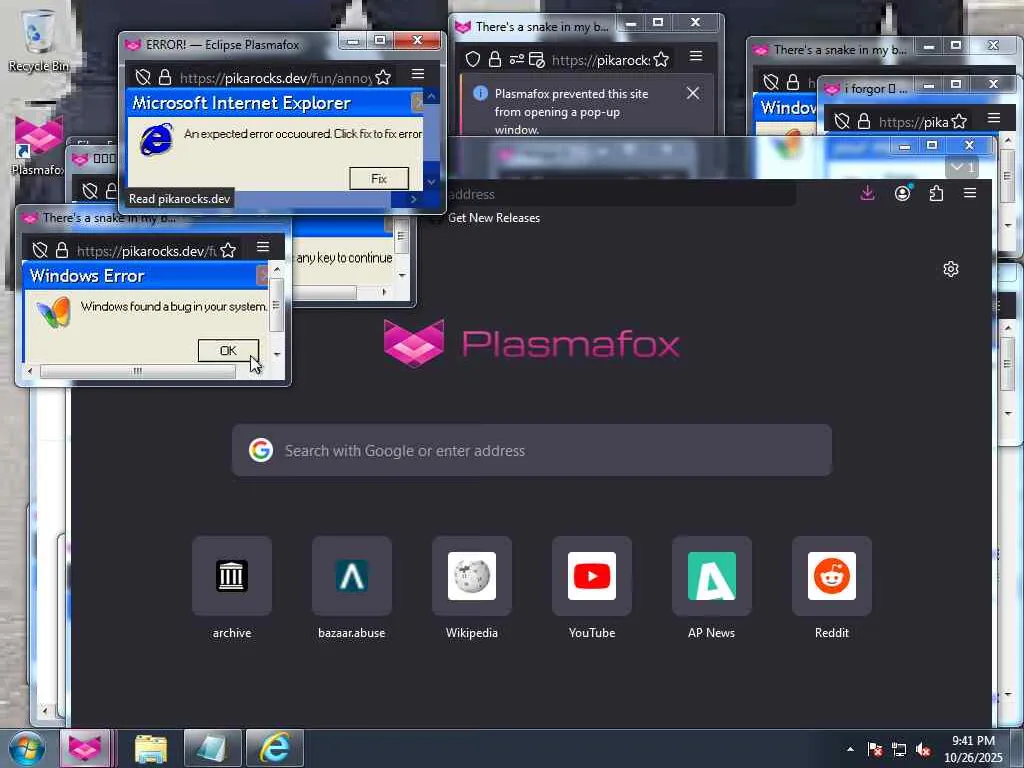
Task: Open hamburger menu in ERROR! Eclipse Plasmafox window
Action: [x=418, y=74]
